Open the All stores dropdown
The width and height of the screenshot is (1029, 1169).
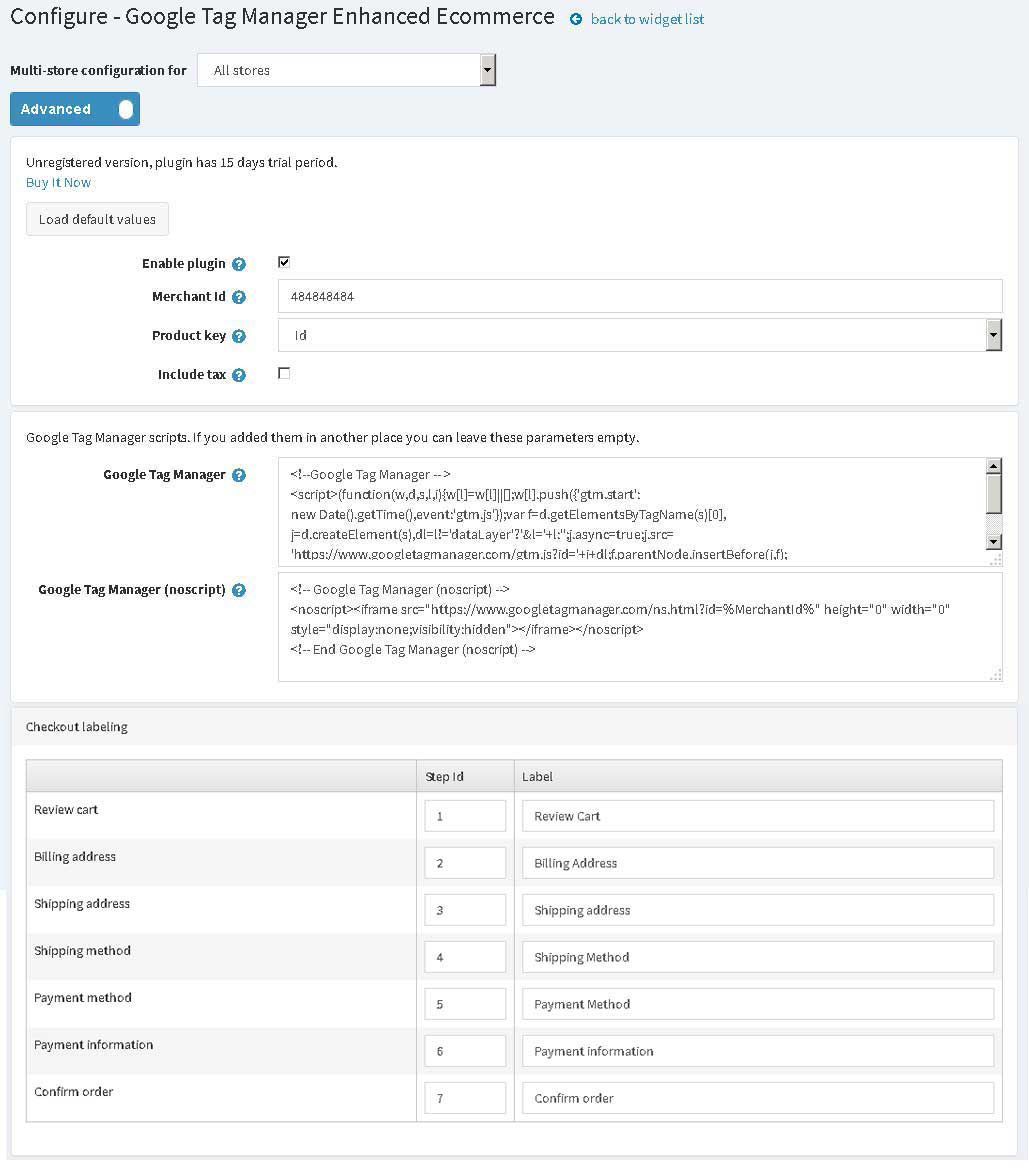(x=347, y=70)
